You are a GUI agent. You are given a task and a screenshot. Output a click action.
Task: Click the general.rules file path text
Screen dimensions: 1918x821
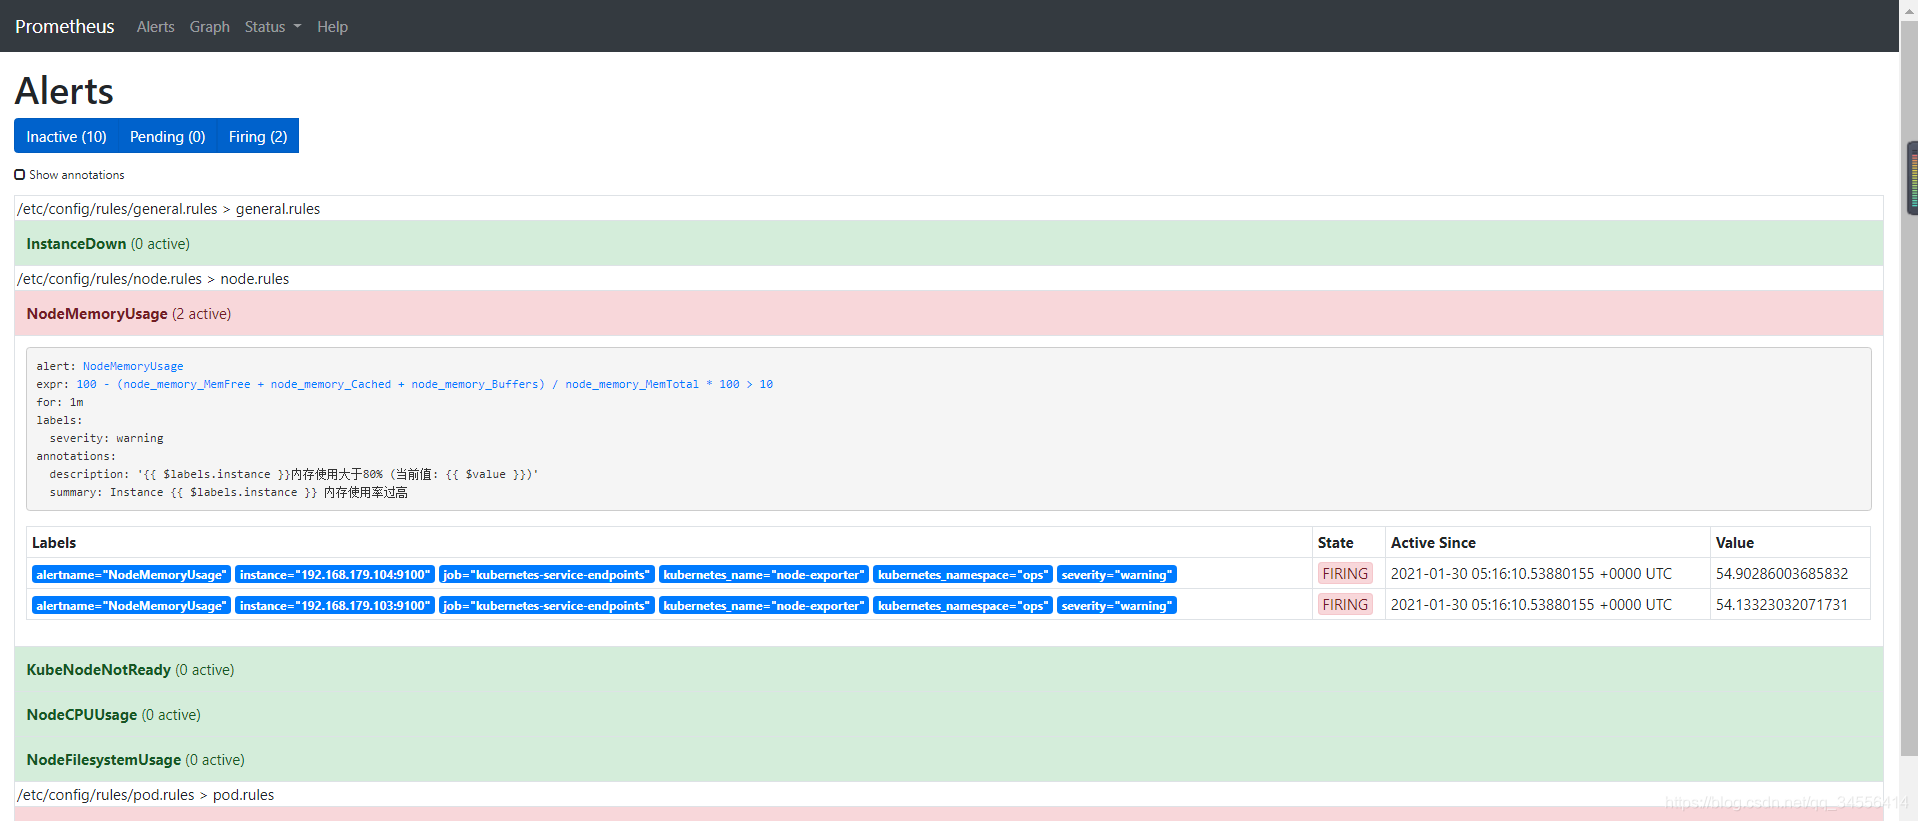pyautogui.click(x=169, y=209)
